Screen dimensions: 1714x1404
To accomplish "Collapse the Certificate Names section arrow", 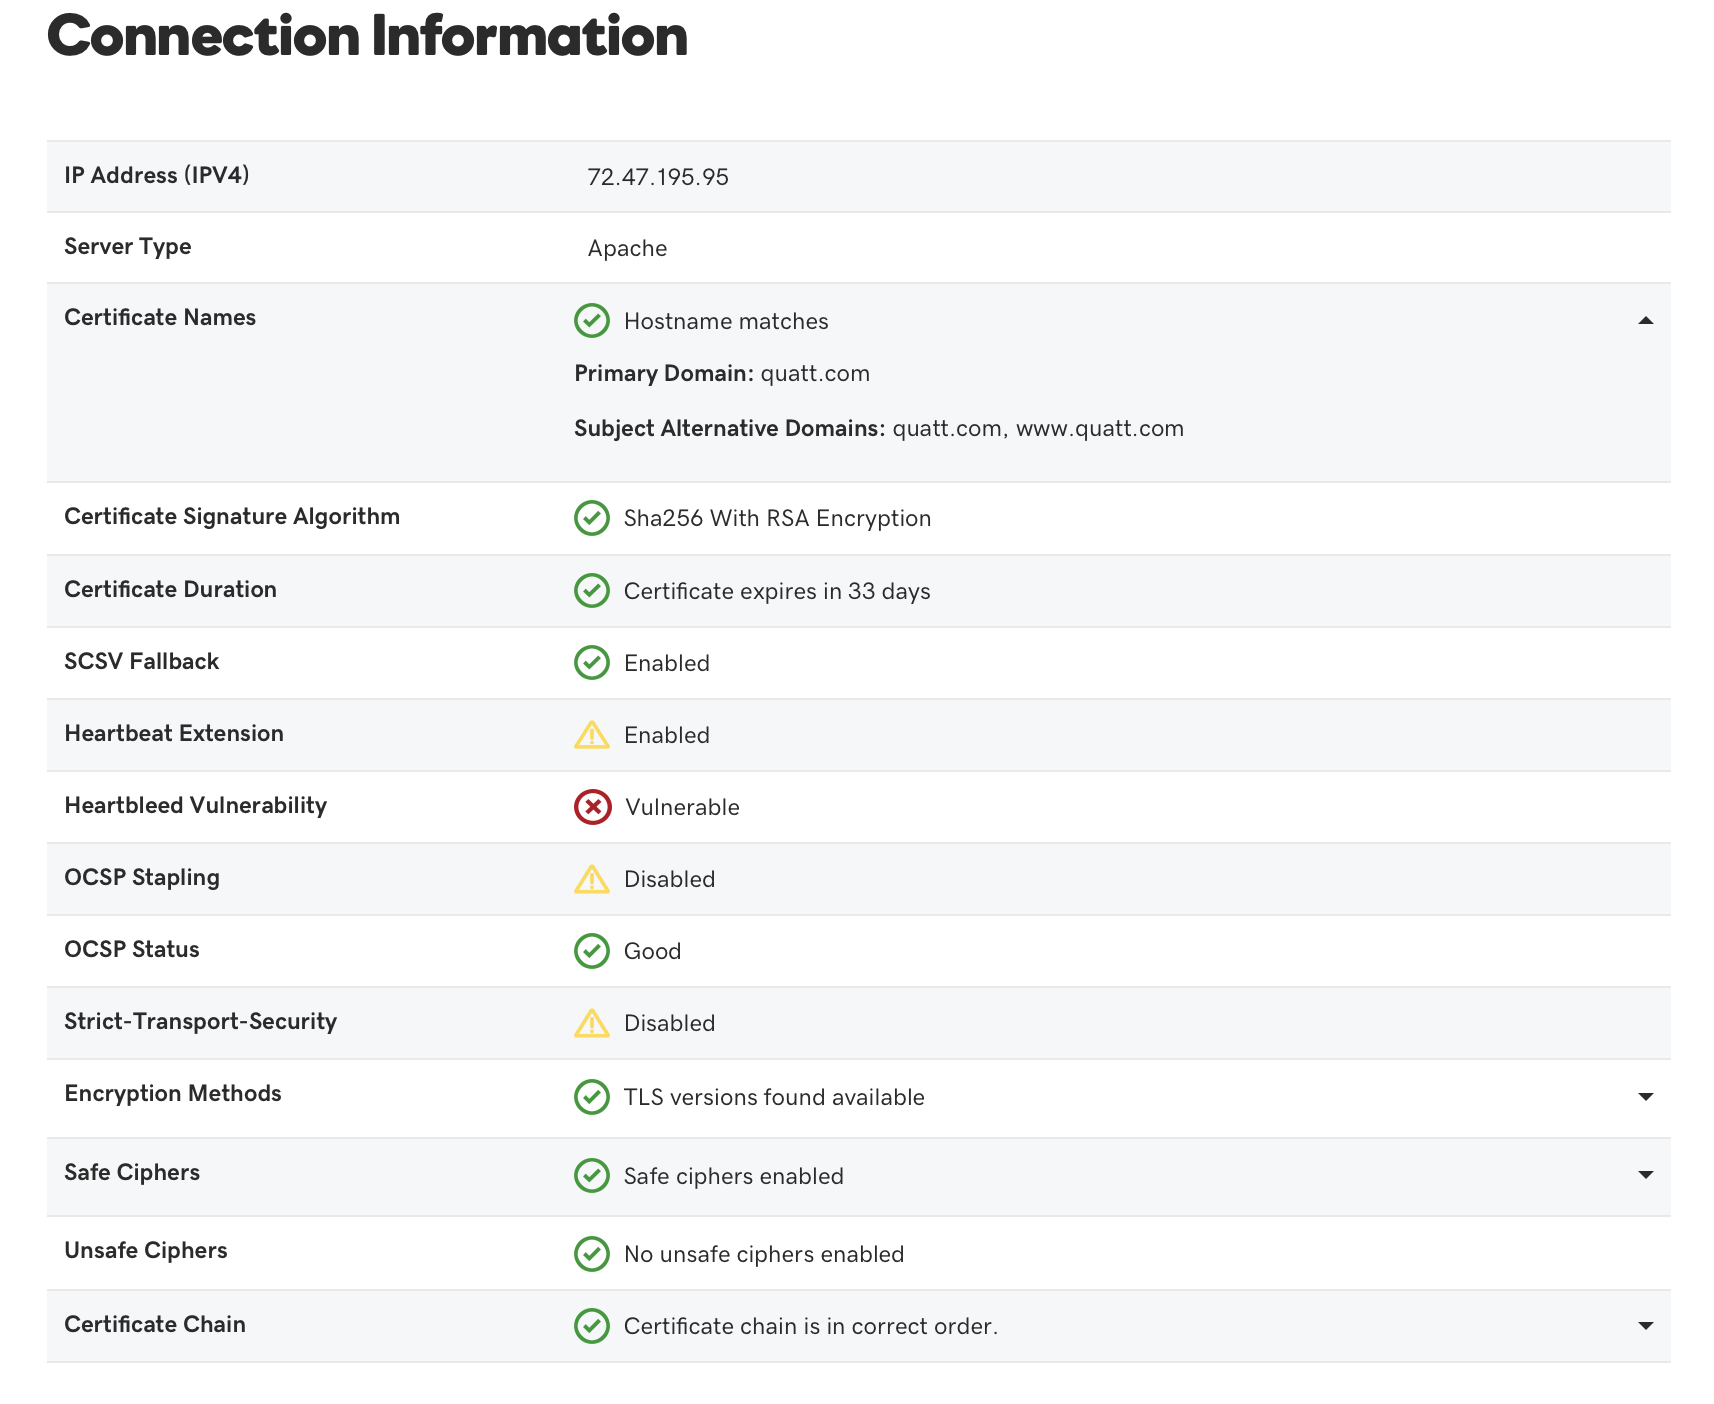I will point(1645,321).
